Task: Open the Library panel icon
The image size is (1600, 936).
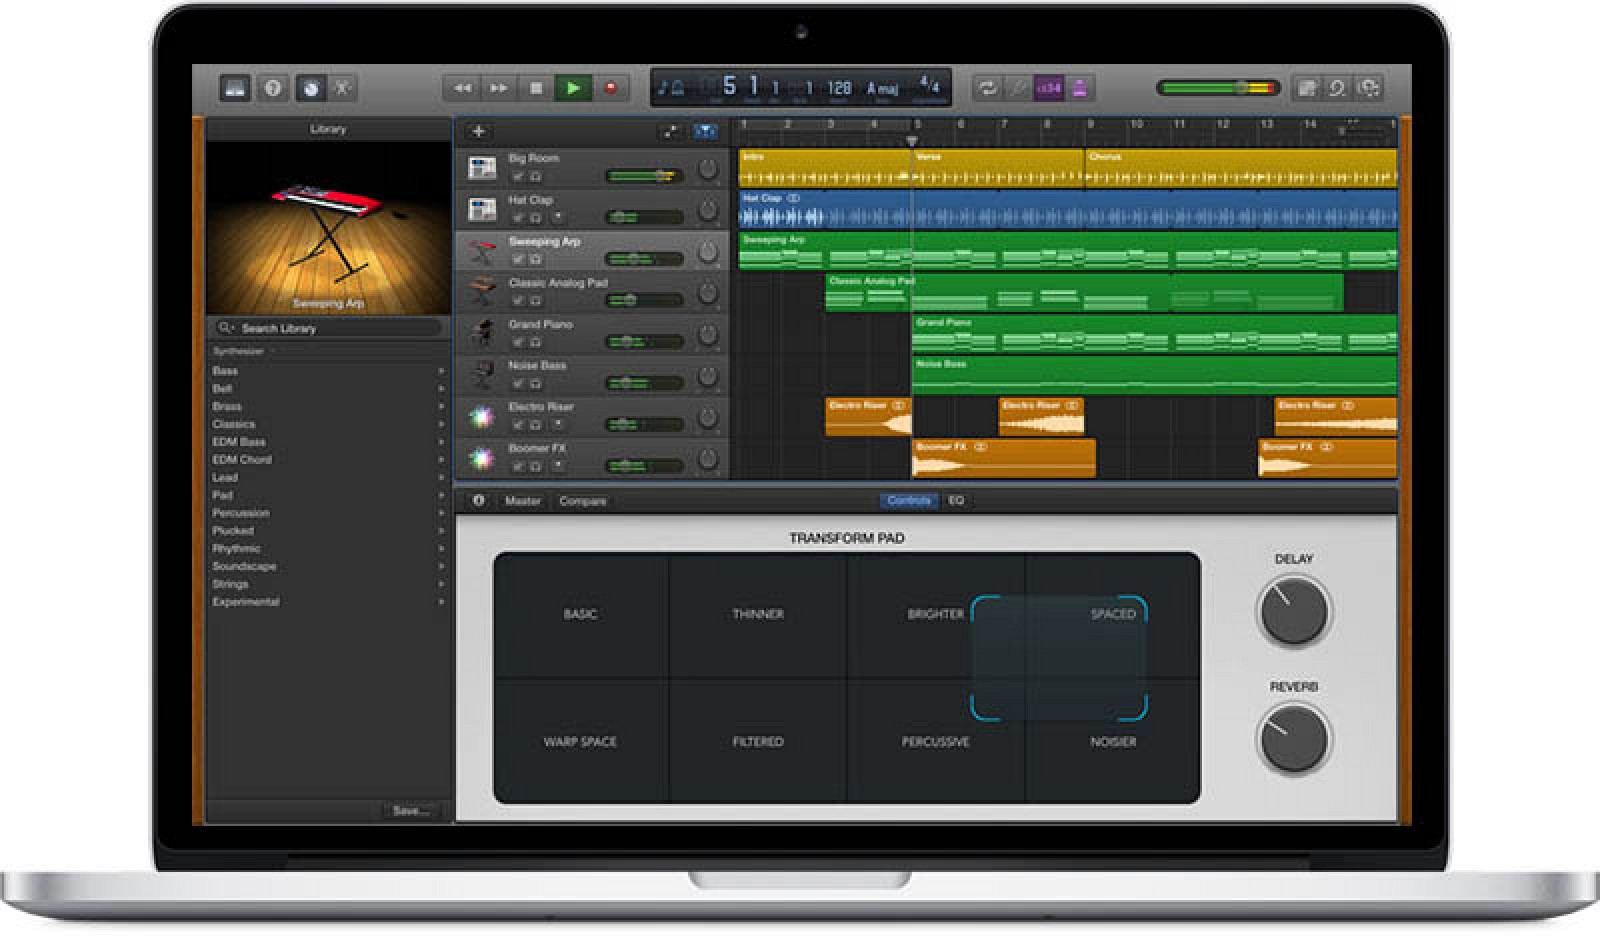Action: click(233, 87)
